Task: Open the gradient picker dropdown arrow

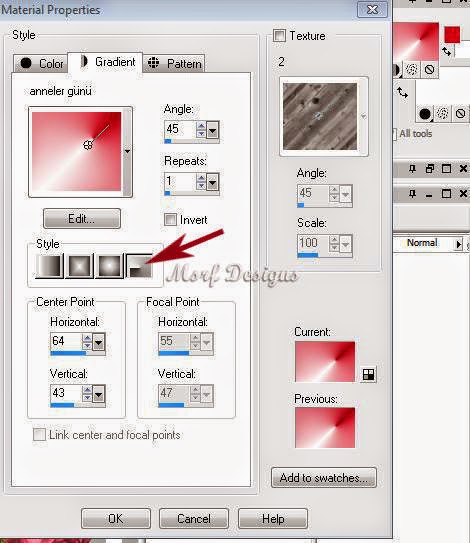Action: click(x=127, y=152)
